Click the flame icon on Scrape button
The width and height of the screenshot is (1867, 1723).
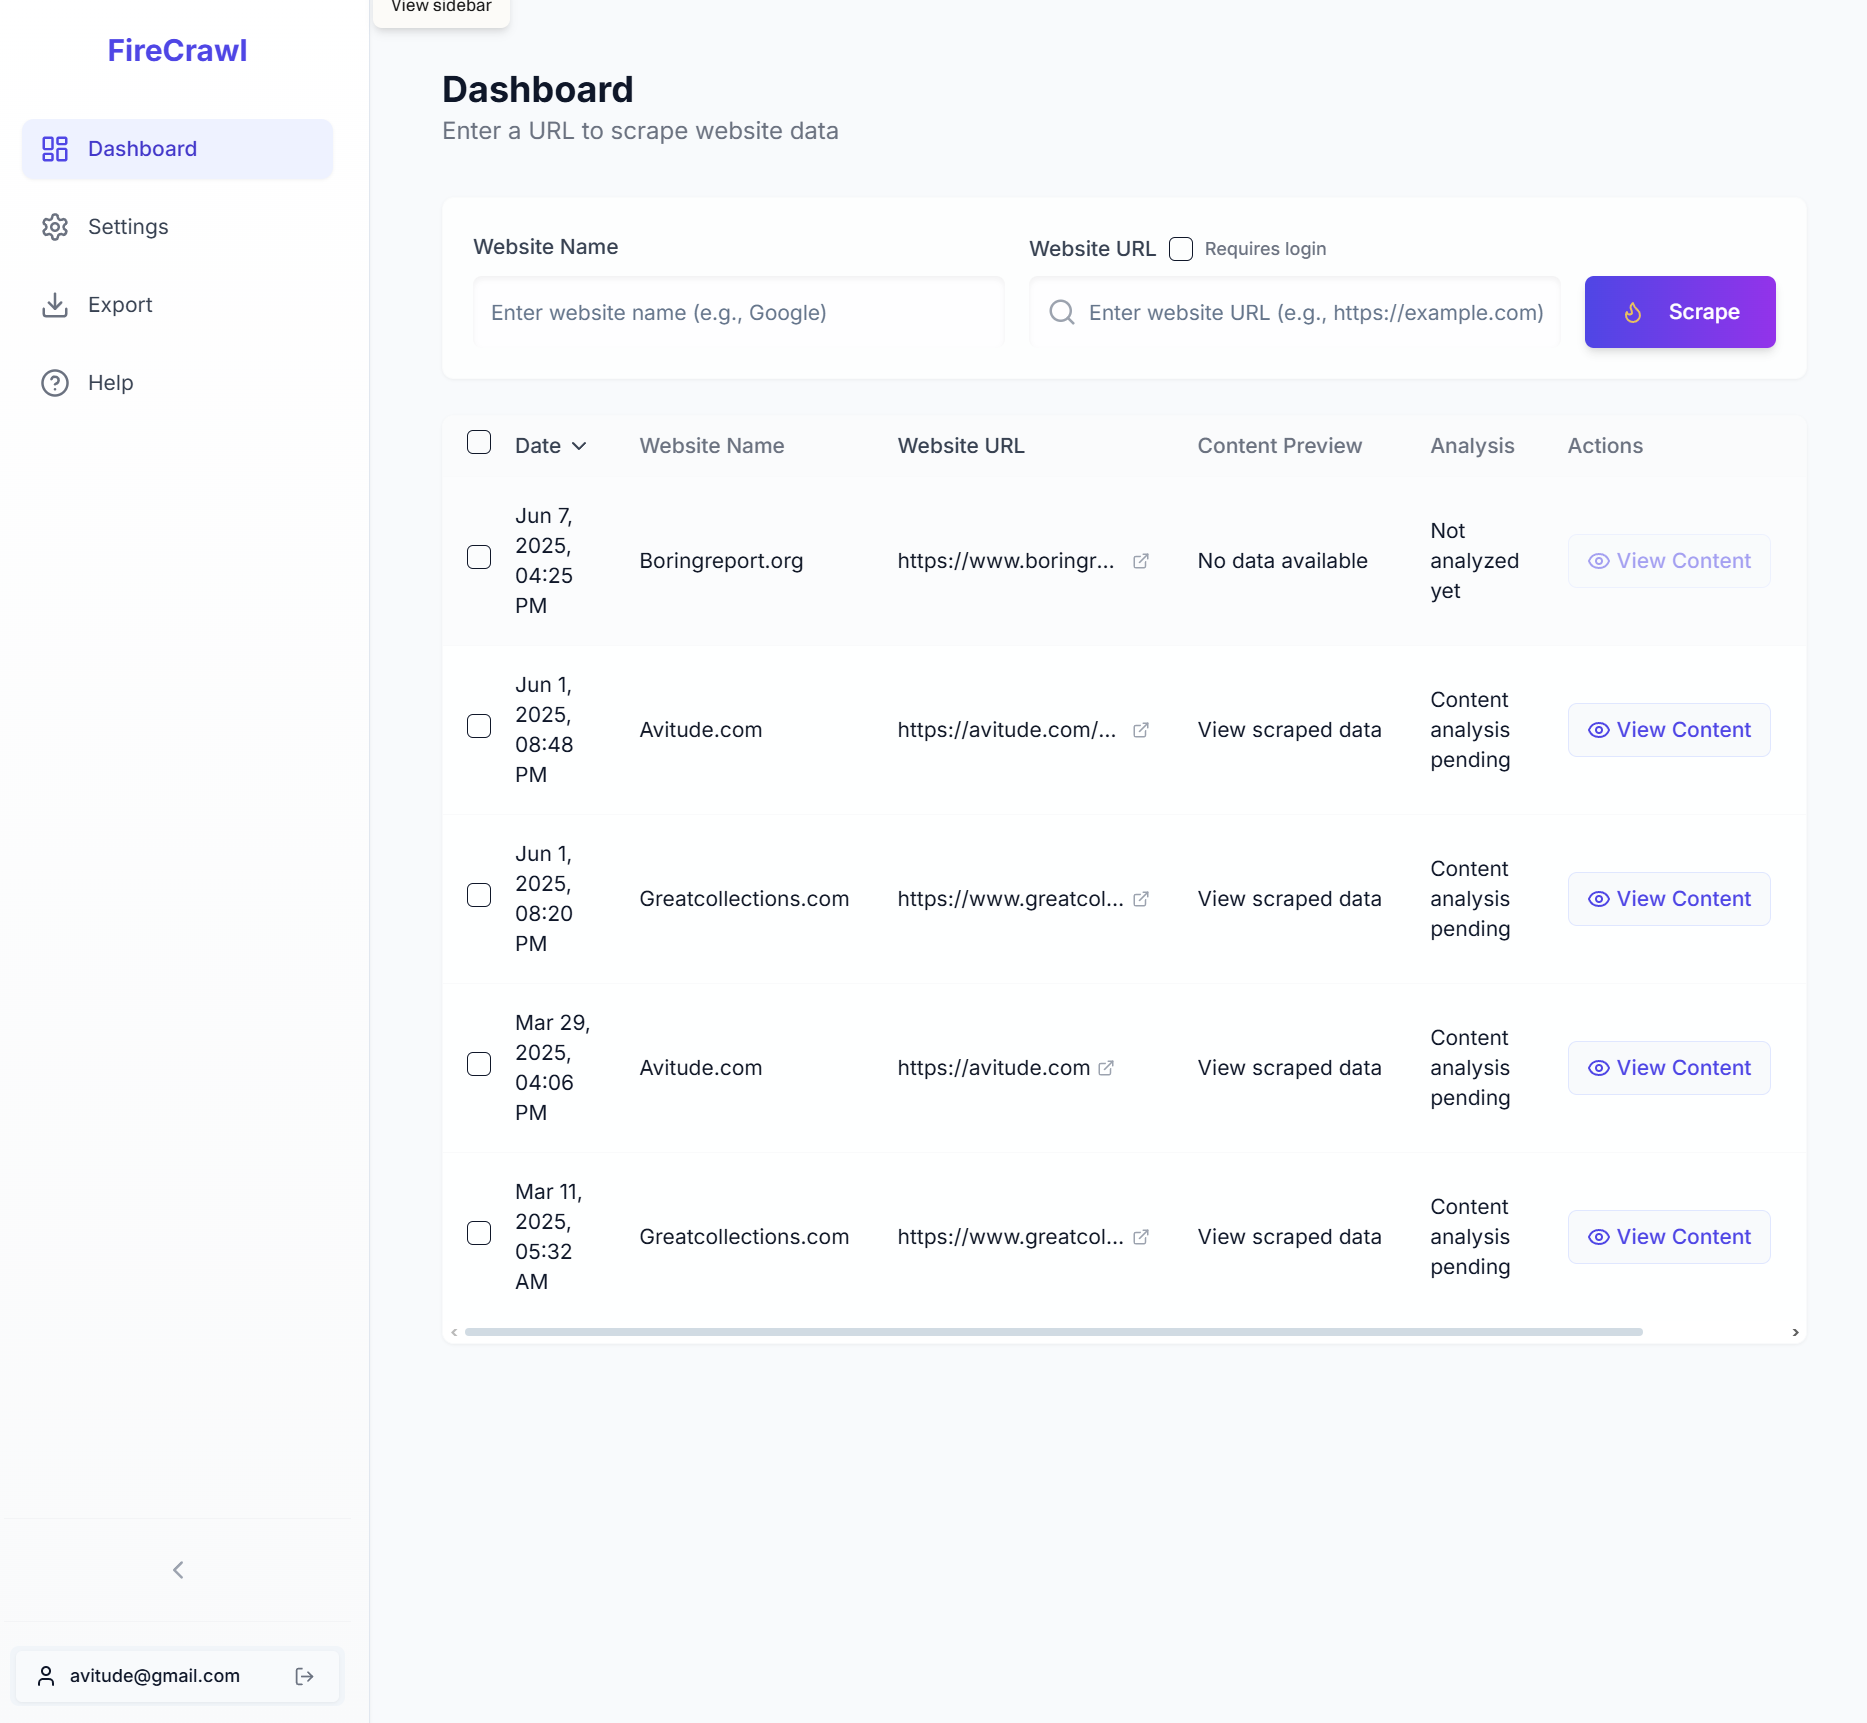click(x=1633, y=313)
